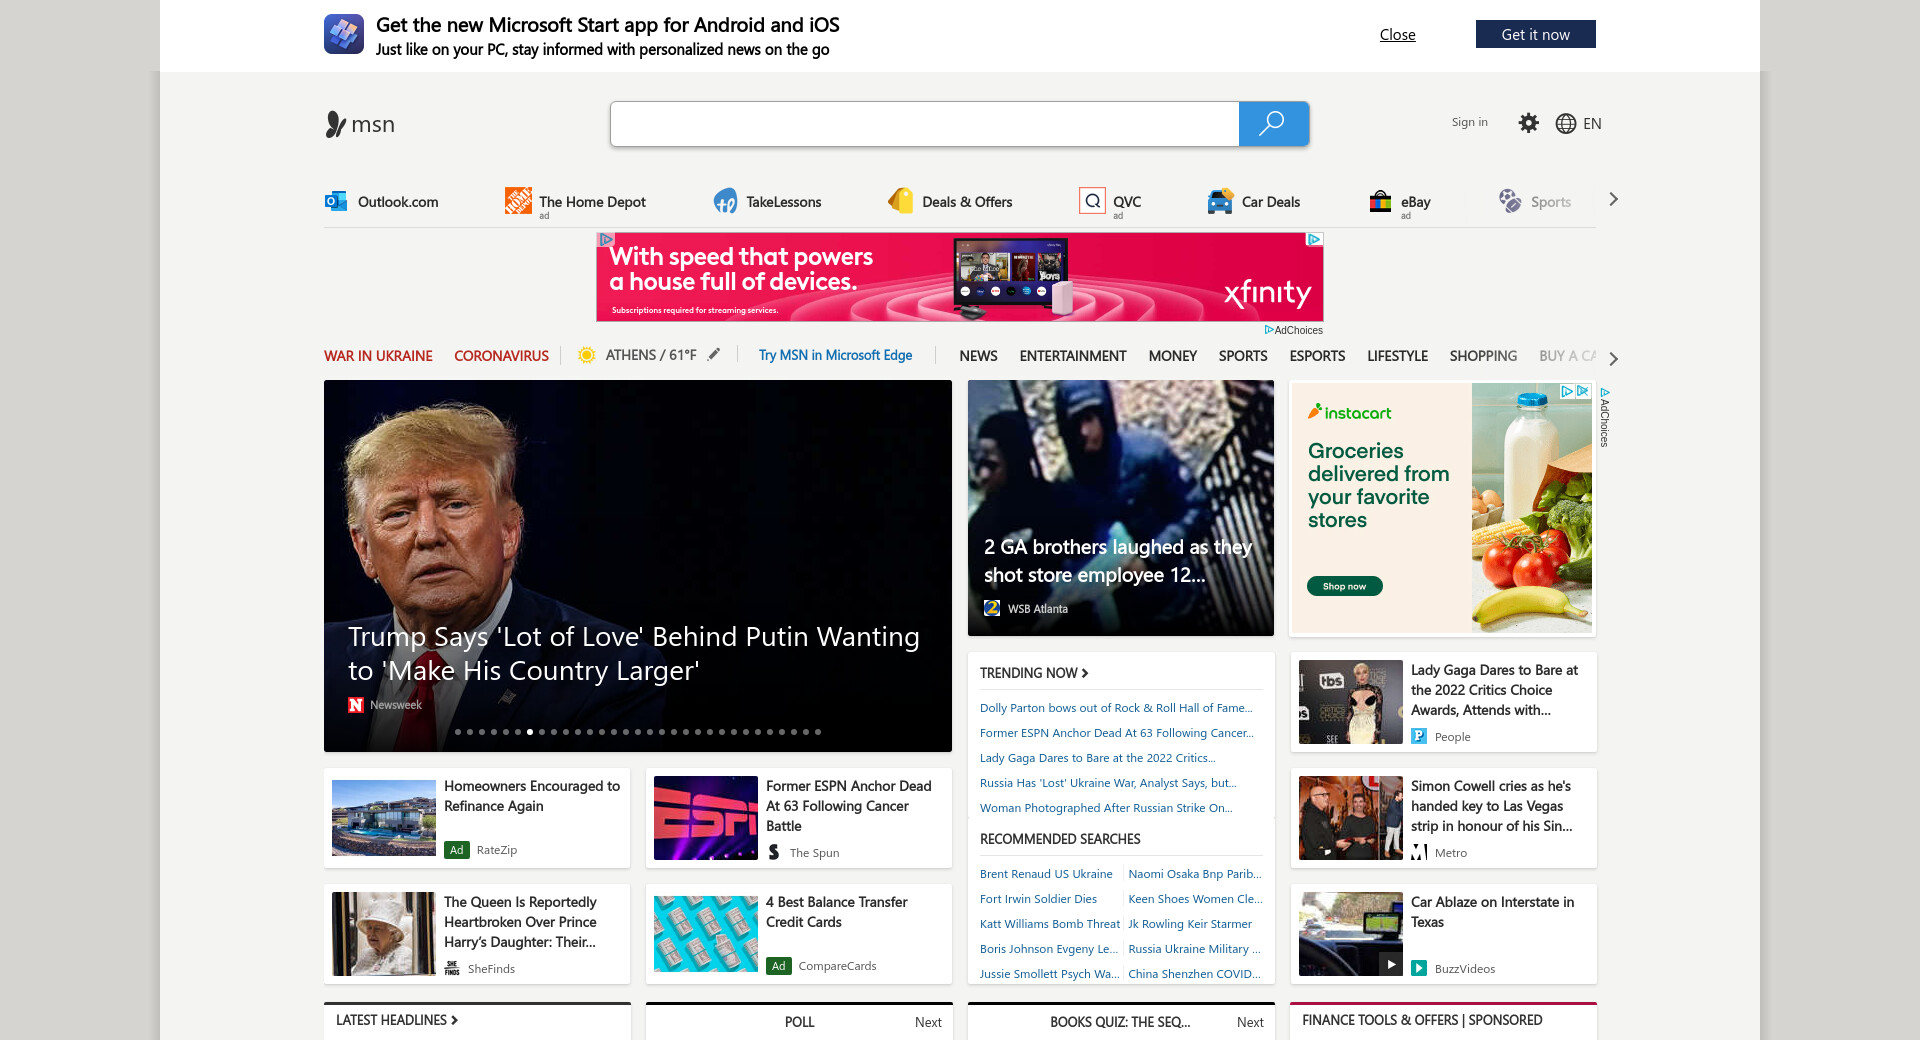
Task: Open the TakeLessons shortcut icon
Action: [x=725, y=201]
